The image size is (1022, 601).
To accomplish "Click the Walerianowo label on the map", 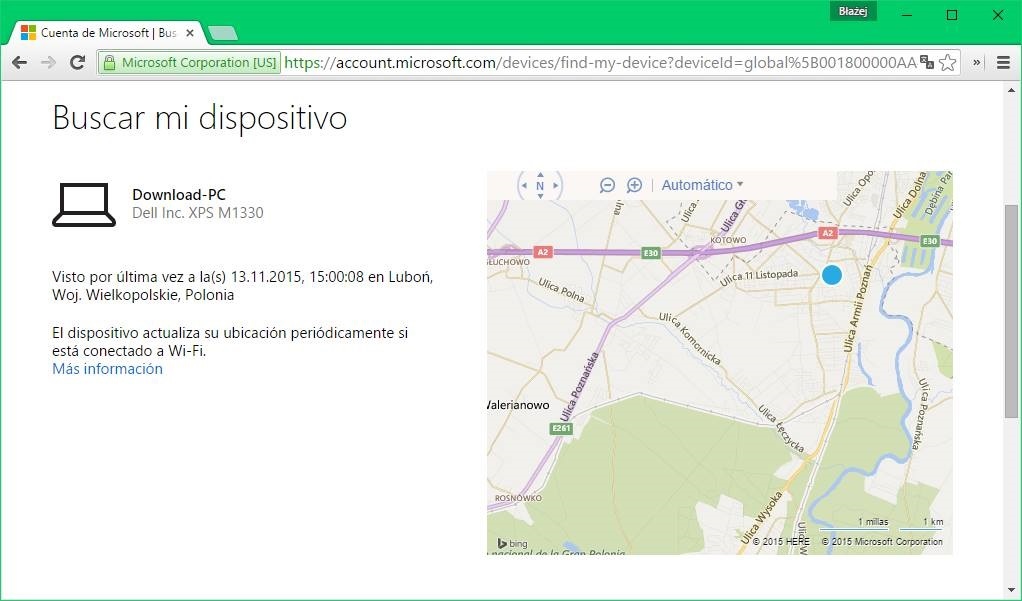I will click(x=518, y=405).
